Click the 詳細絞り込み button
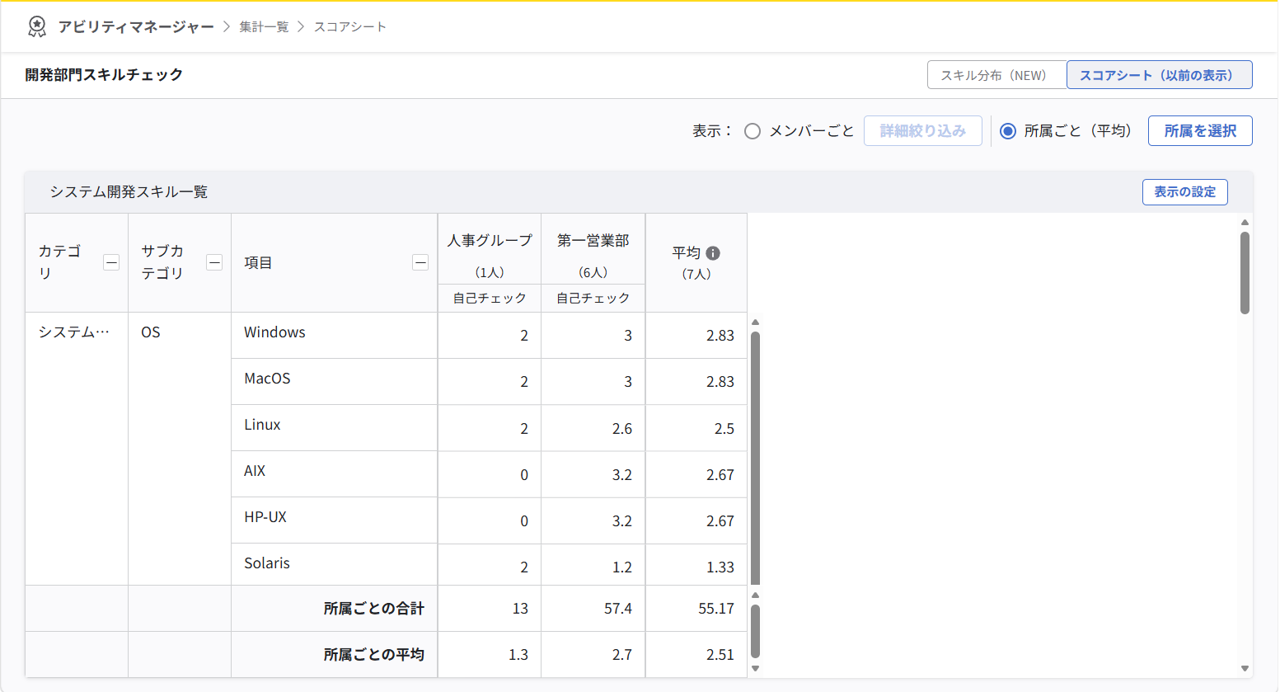Image resolution: width=1280 pixels, height=692 pixels. click(x=923, y=131)
